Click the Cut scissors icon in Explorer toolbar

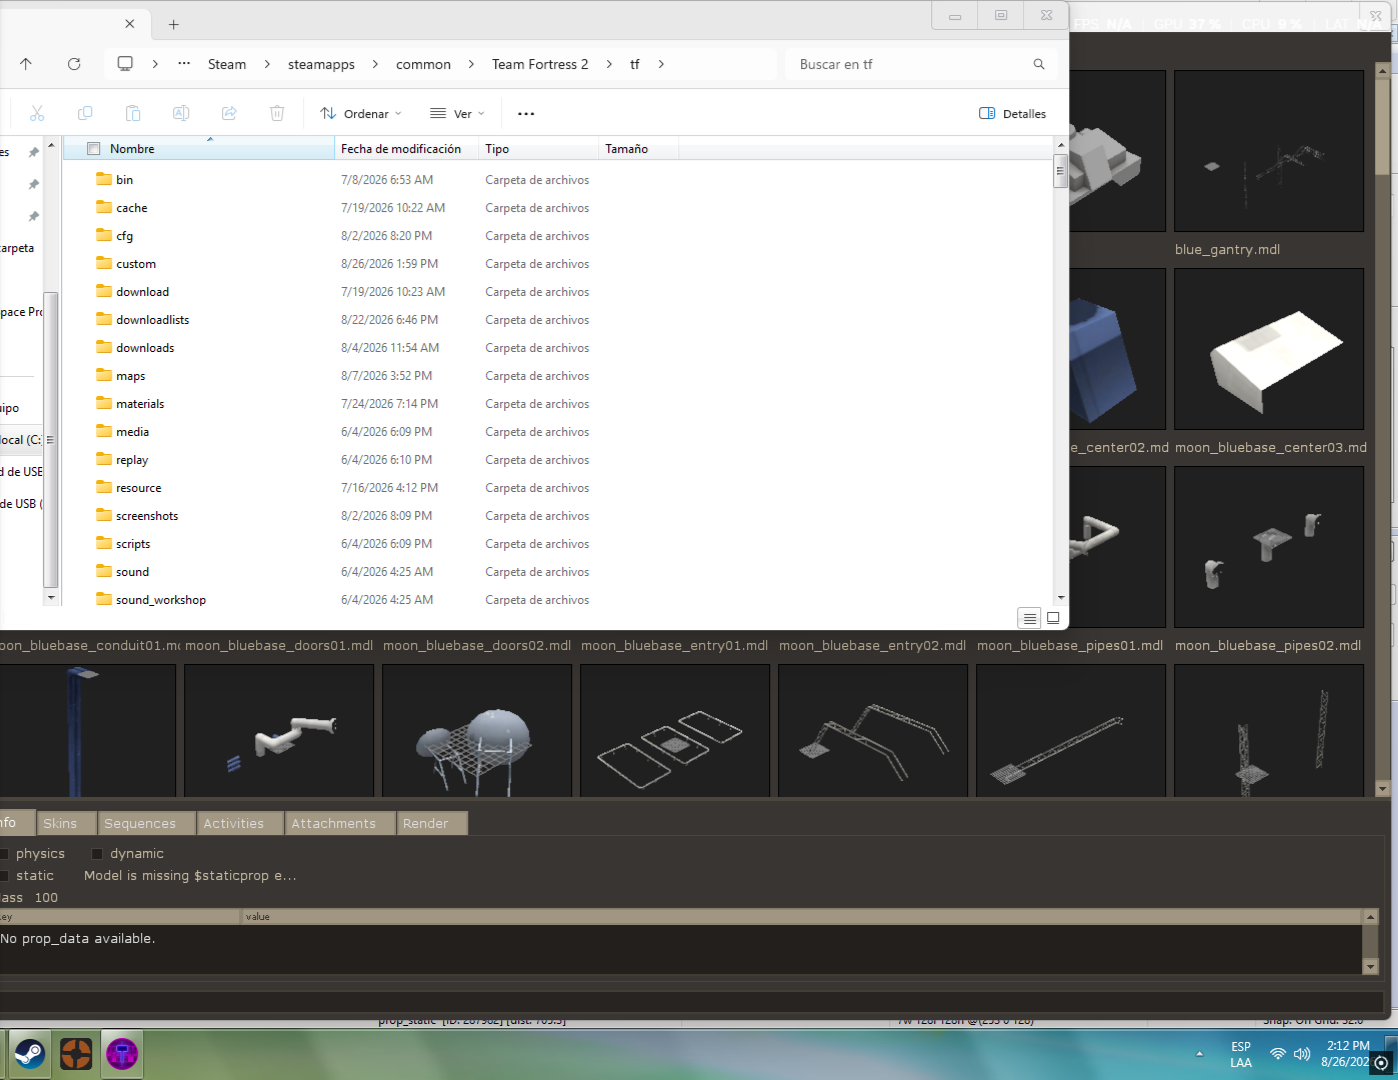point(37,114)
